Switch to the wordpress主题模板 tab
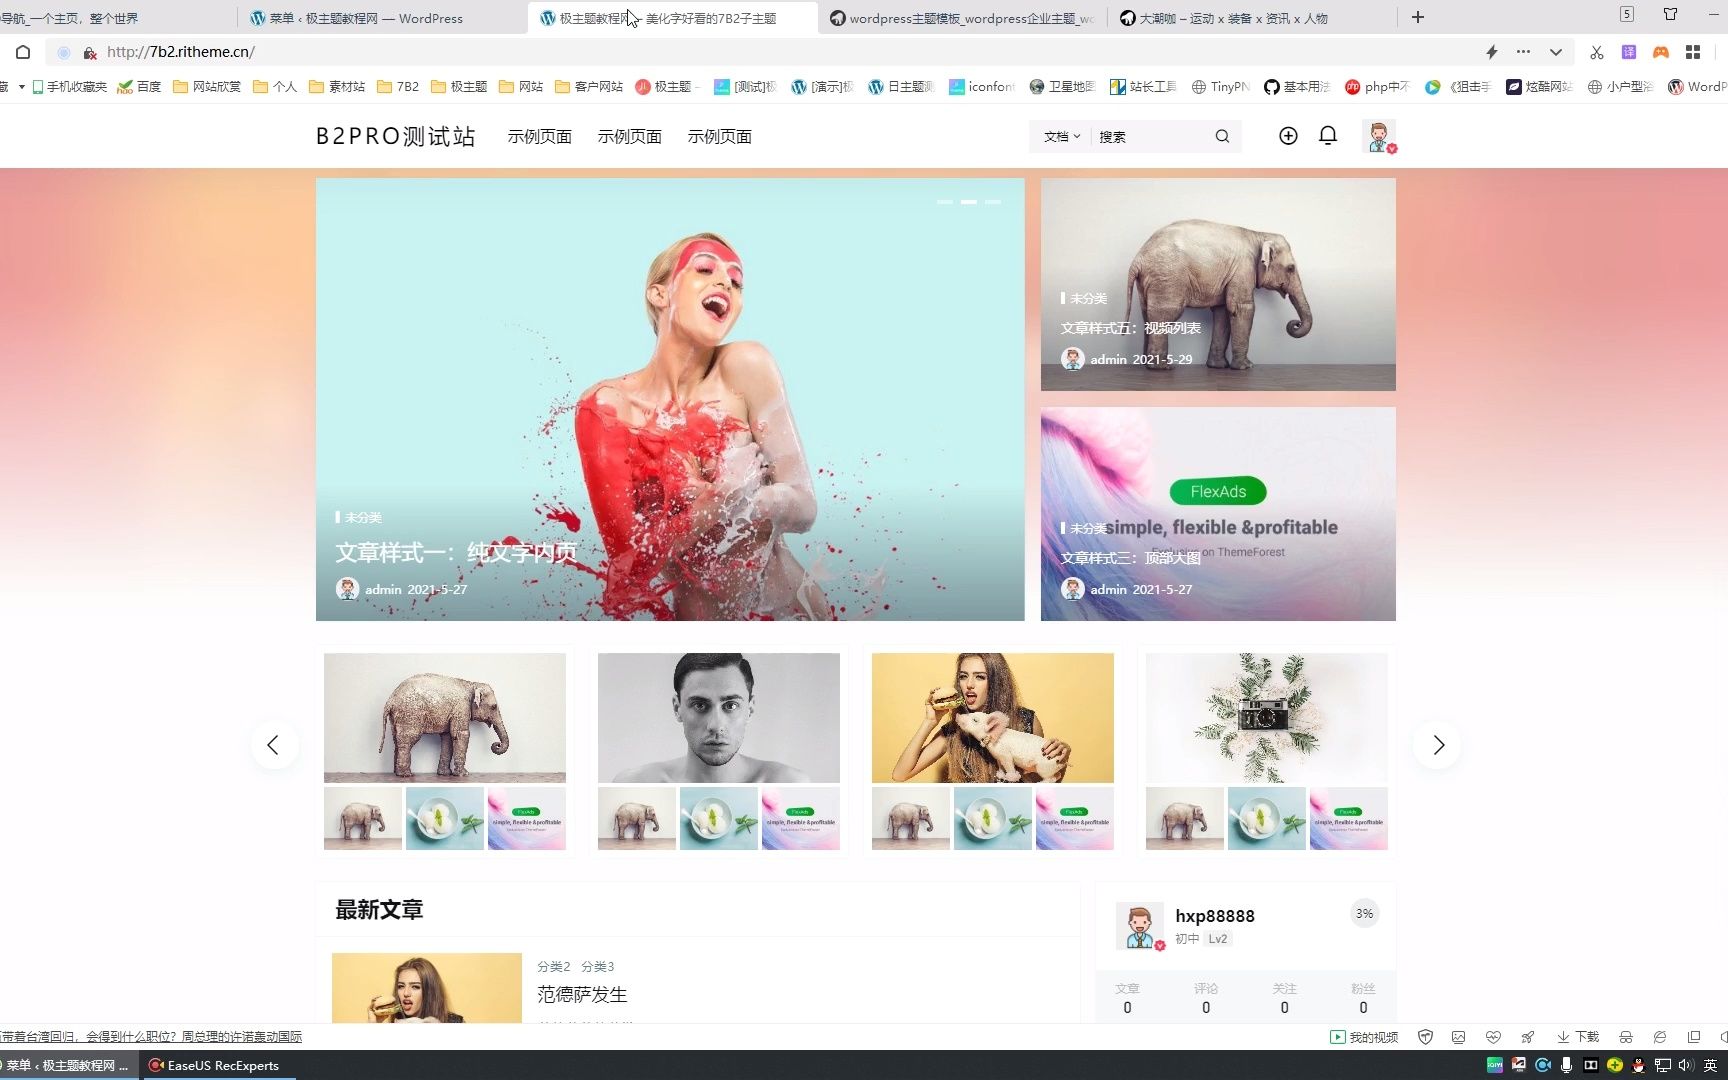This screenshot has width=1728, height=1080. (x=960, y=18)
